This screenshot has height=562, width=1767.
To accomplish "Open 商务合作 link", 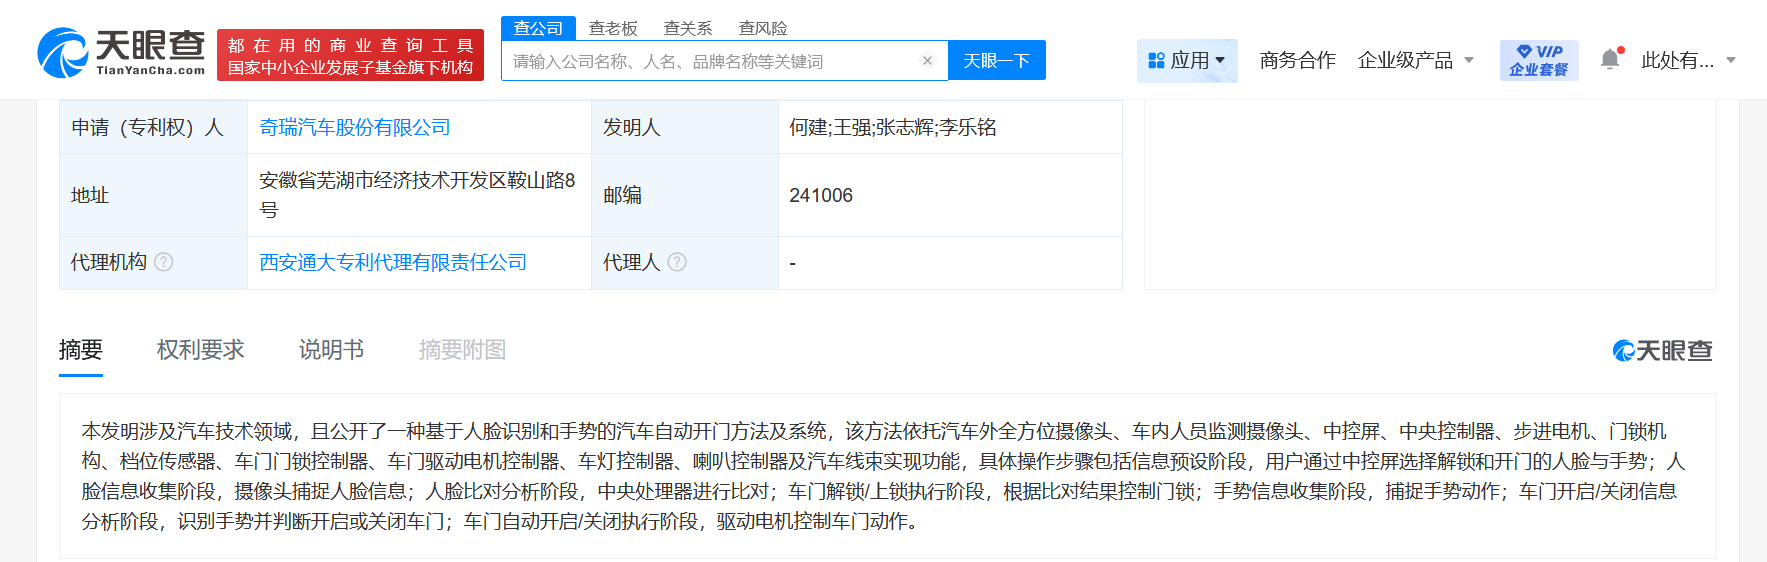I will tap(1297, 60).
